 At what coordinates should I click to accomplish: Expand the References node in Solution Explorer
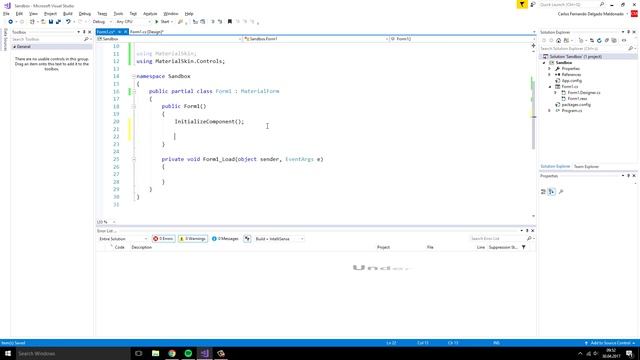[549, 75]
